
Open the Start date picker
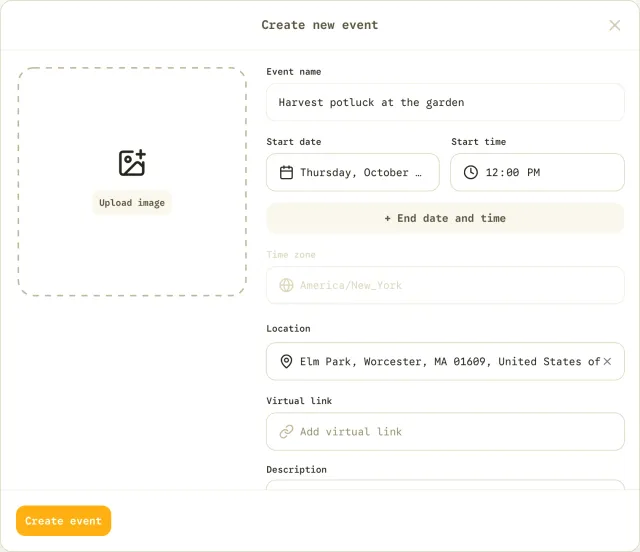[x=353, y=172]
